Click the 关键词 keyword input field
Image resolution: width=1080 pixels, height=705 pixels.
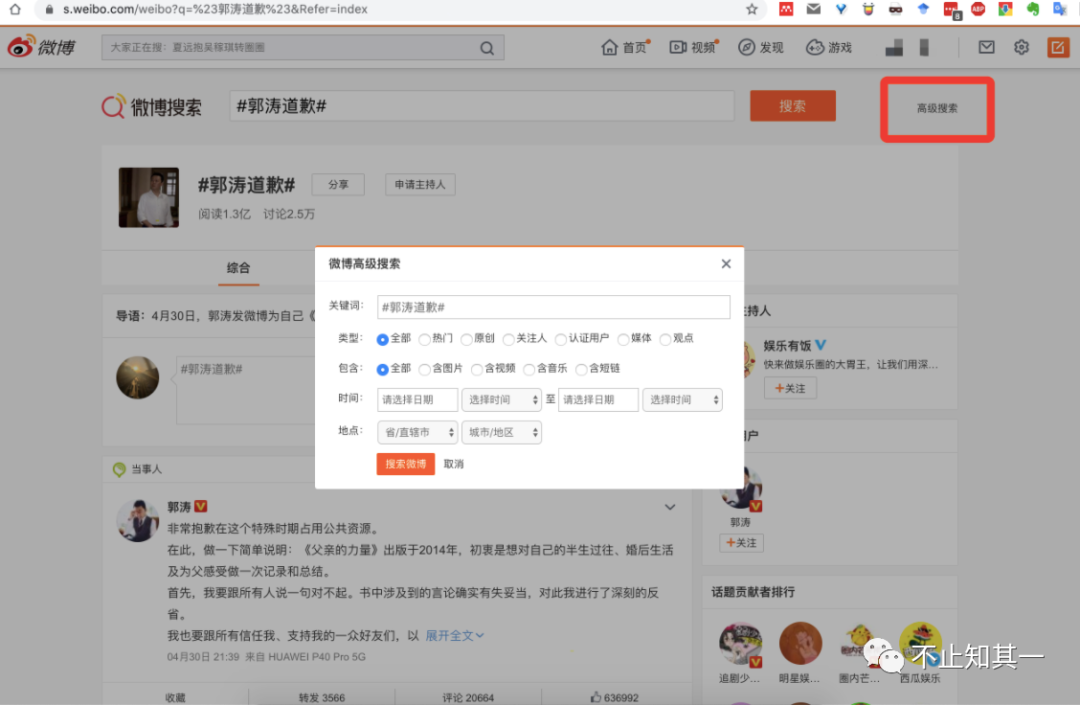pos(554,307)
